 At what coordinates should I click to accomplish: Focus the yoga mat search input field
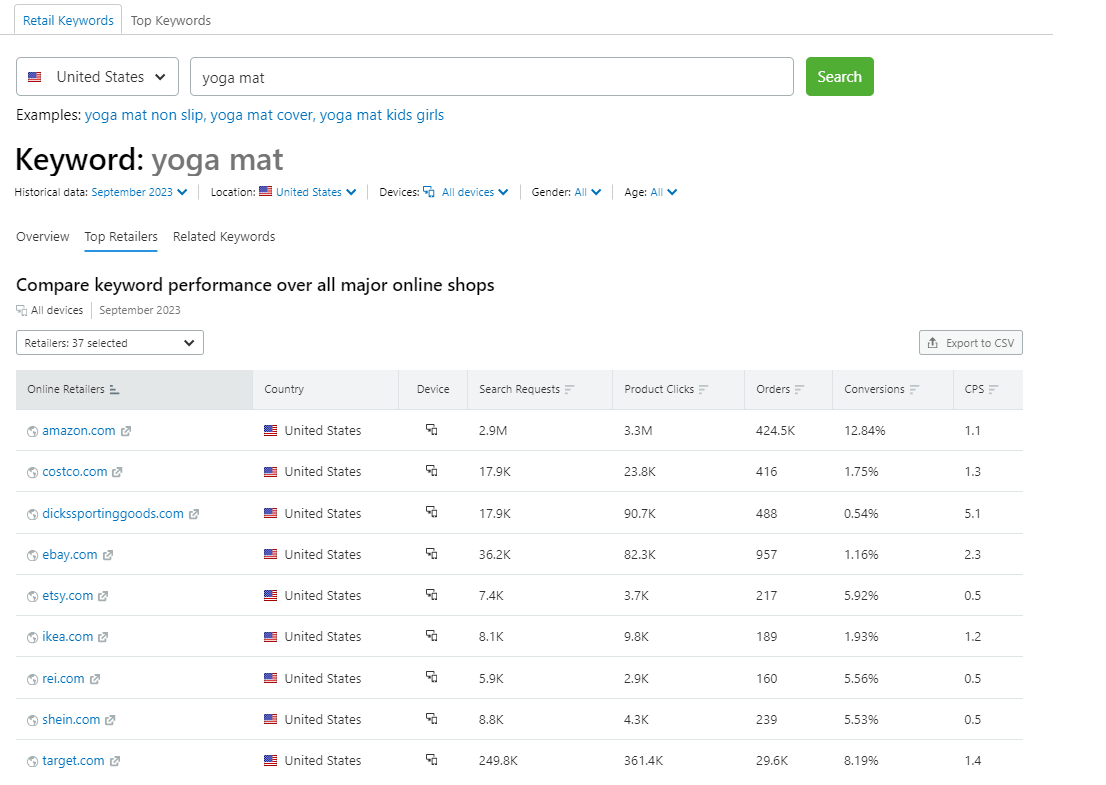pos(492,76)
